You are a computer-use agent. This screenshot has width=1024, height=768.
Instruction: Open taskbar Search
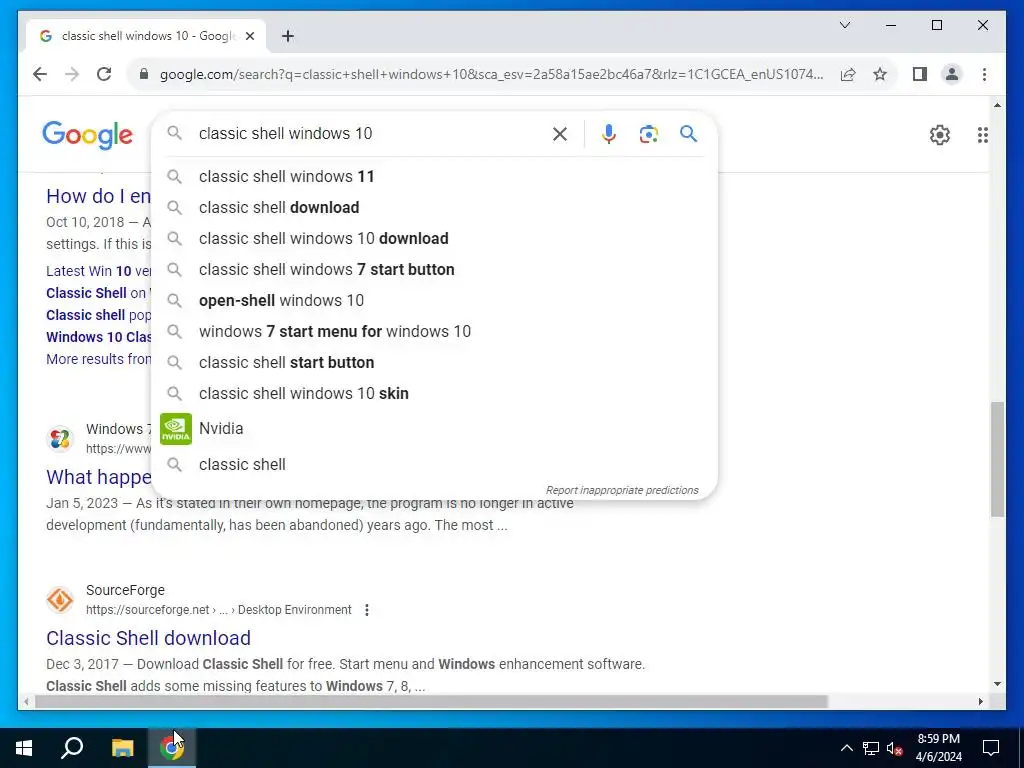pos(72,748)
